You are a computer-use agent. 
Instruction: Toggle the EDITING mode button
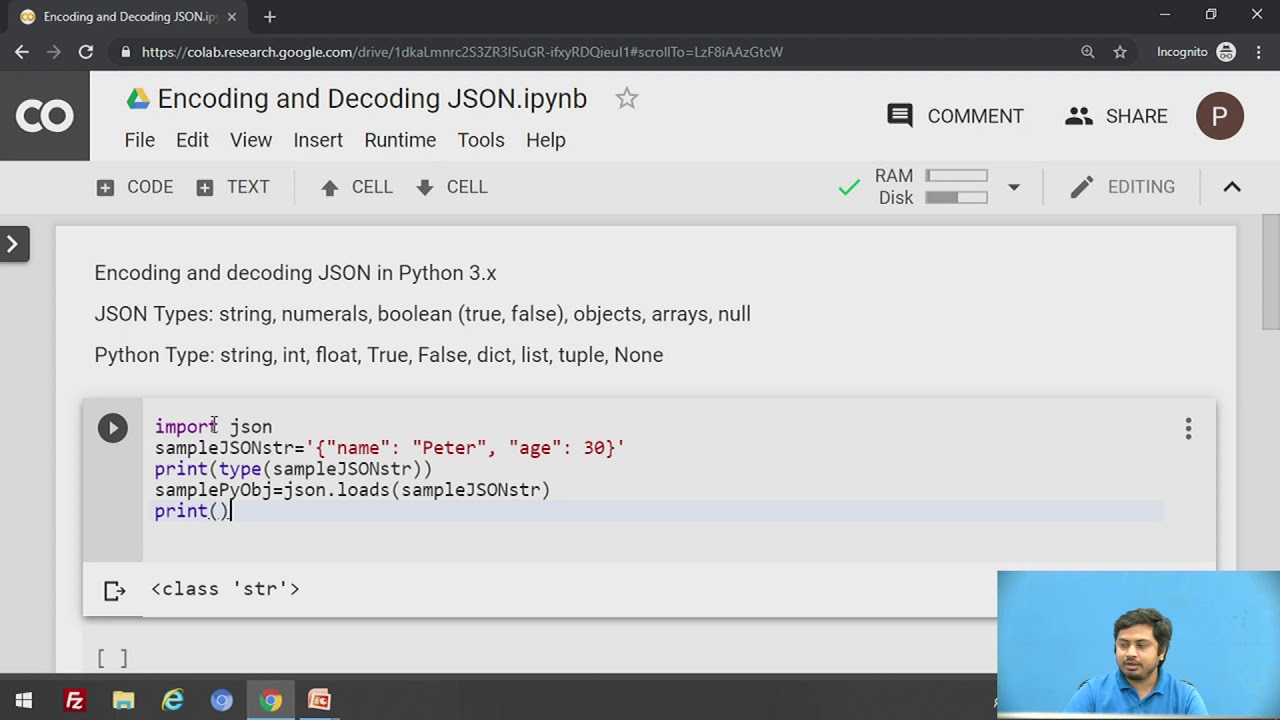(1122, 187)
